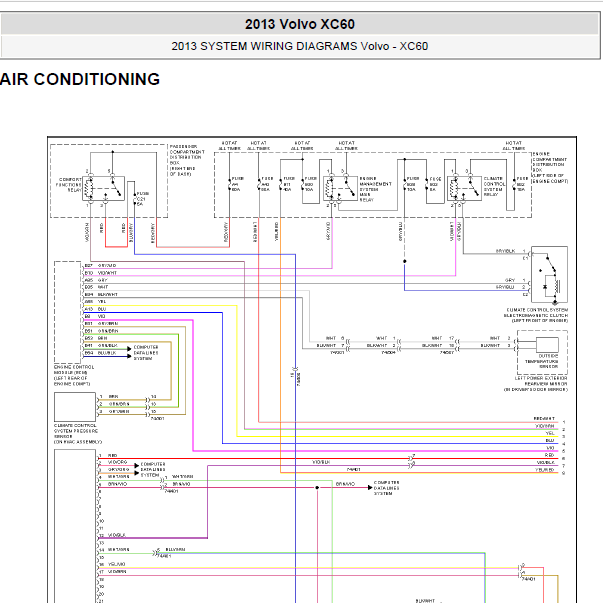Click the C21 5A fuse symbol
This screenshot has width=603, height=603.
pyautogui.click(x=135, y=198)
